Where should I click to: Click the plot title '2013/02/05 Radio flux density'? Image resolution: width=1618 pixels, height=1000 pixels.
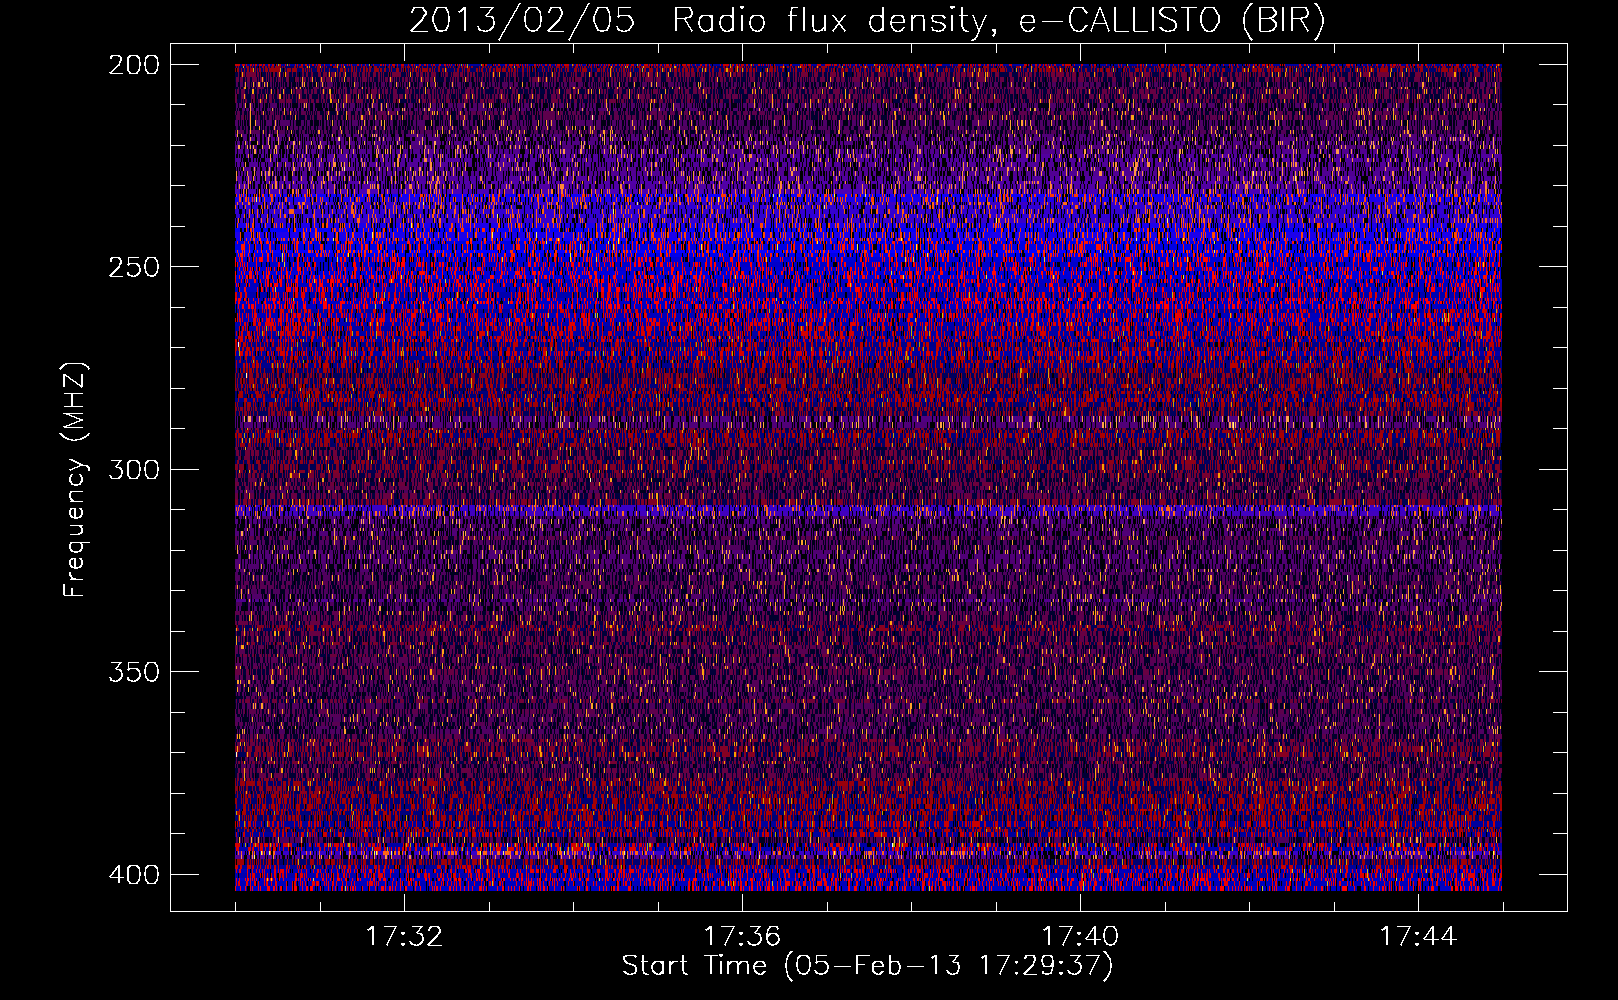point(867,20)
